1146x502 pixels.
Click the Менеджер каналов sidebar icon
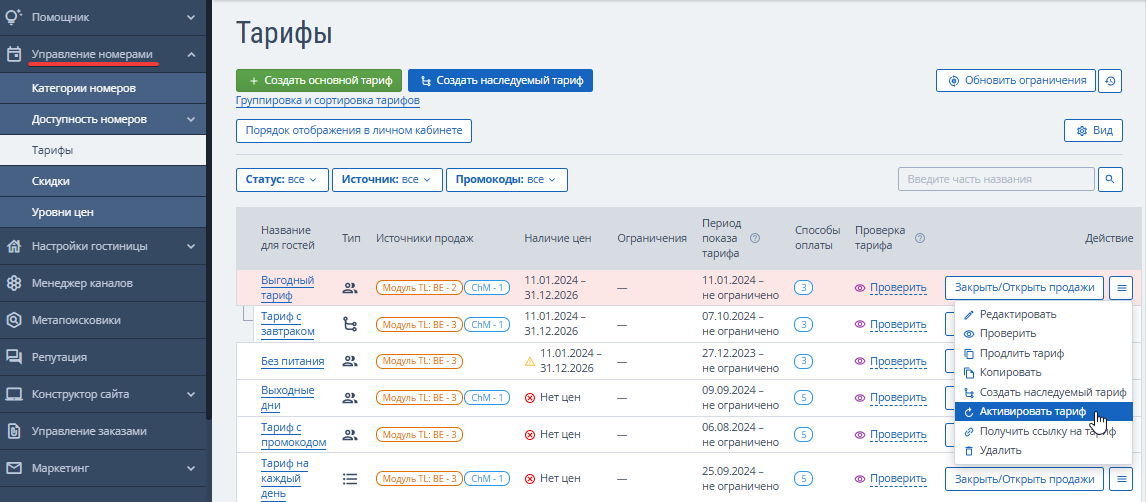pyautogui.click(x=14, y=283)
